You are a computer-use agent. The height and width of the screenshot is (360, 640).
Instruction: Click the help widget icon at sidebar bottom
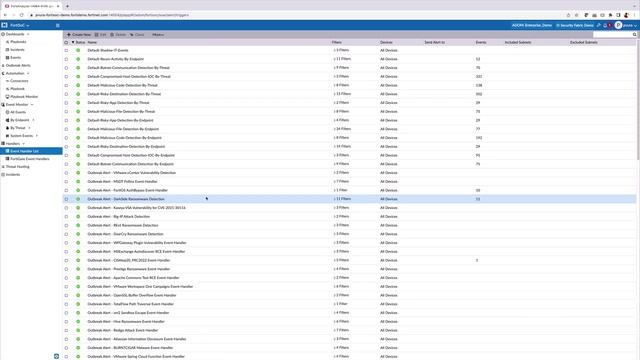tap(56, 356)
